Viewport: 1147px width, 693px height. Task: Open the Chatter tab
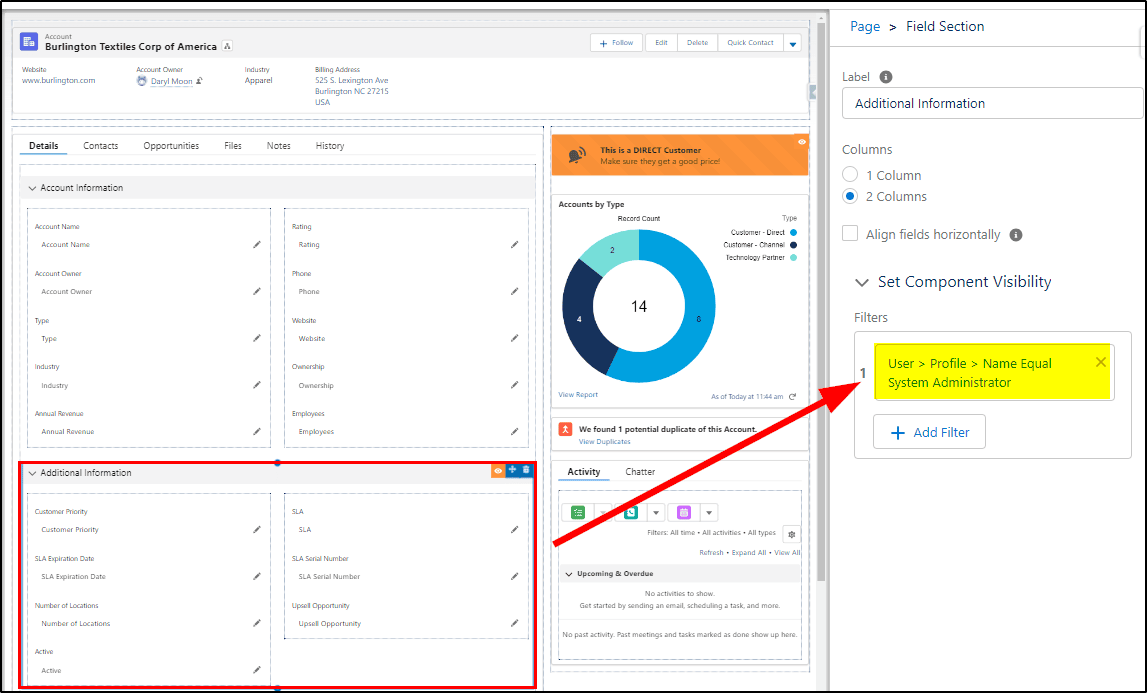pos(640,472)
